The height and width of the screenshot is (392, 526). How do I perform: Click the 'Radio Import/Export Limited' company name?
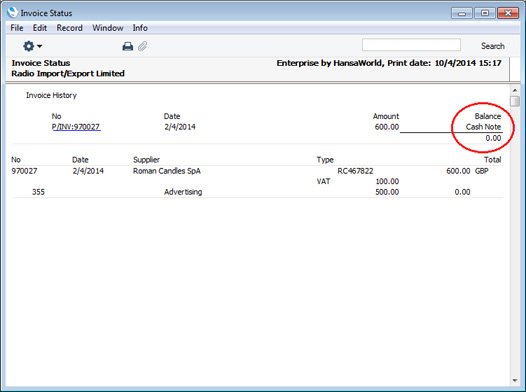[x=68, y=73]
